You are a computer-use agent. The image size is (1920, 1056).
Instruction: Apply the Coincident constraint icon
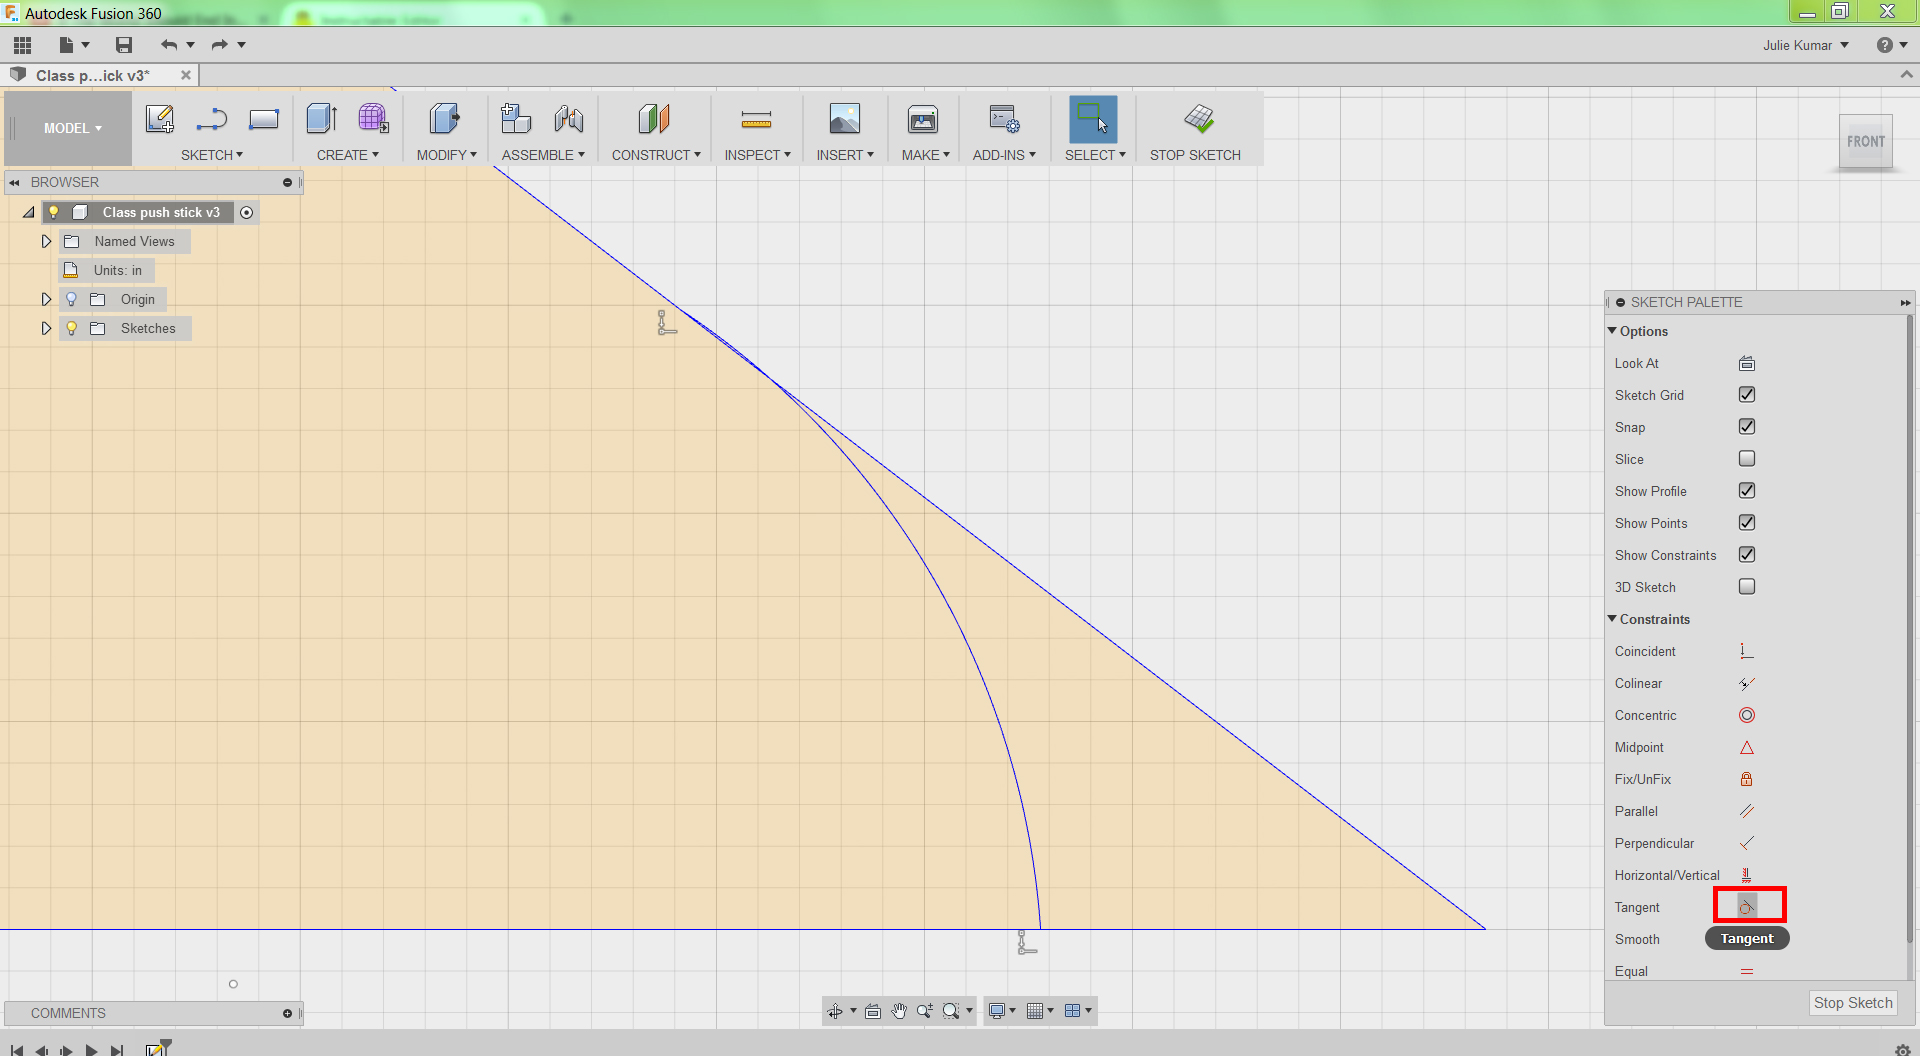click(x=1747, y=652)
